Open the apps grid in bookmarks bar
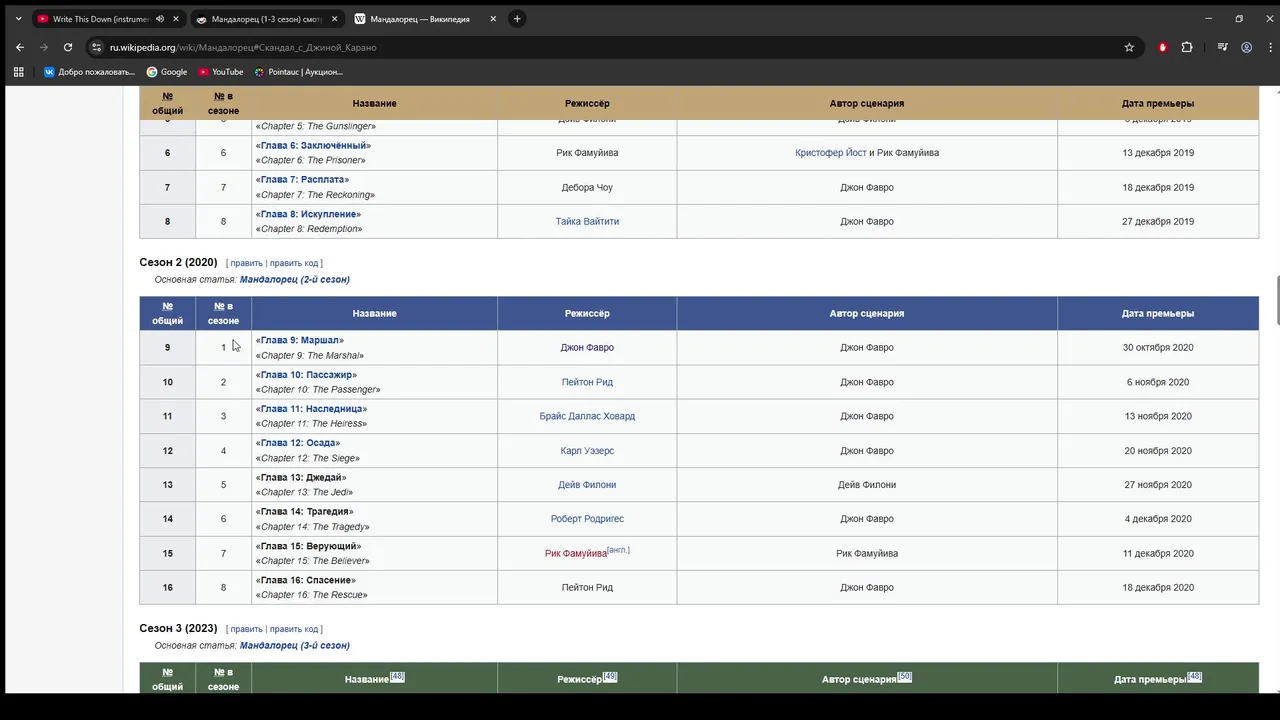The image size is (1280, 720). 18,72
